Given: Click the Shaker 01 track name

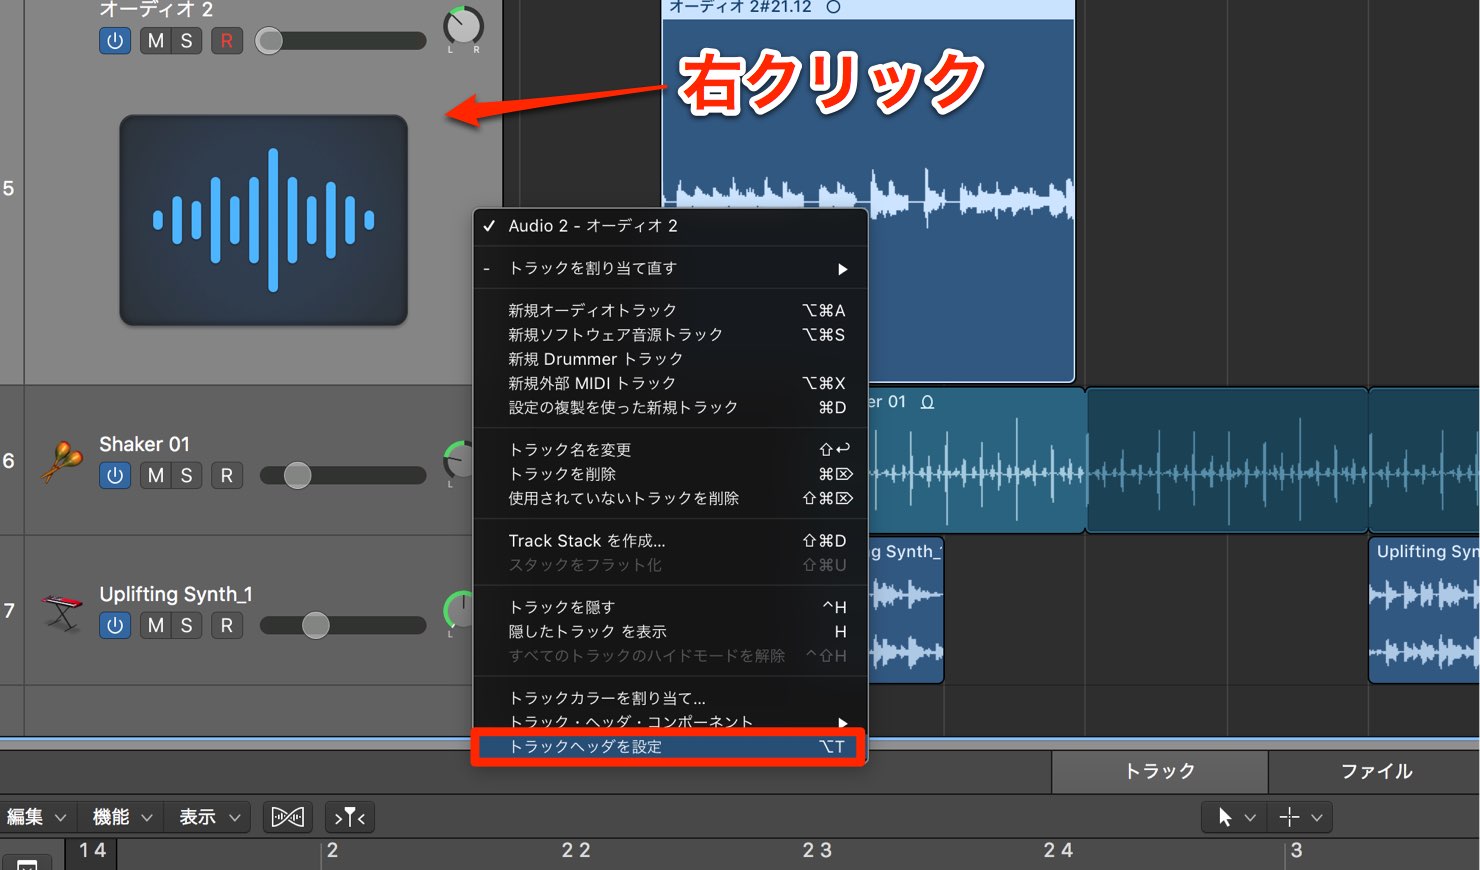Looking at the screenshot, I should pyautogui.click(x=144, y=444).
